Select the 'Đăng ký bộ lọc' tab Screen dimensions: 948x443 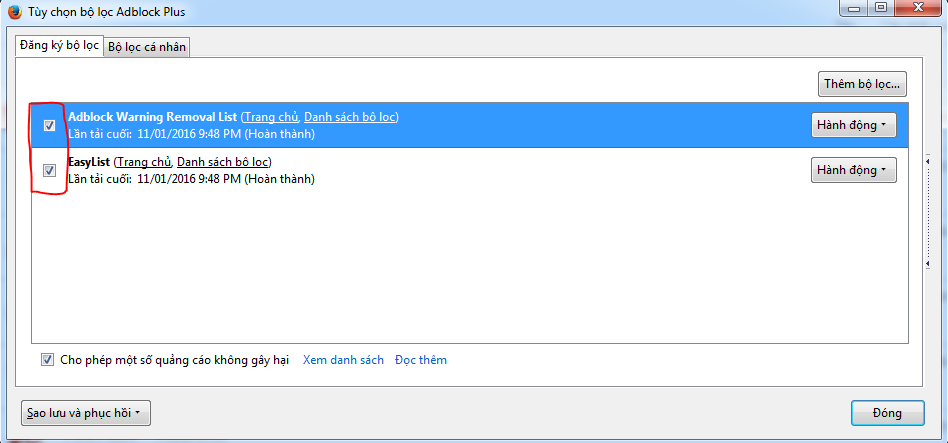coord(59,45)
